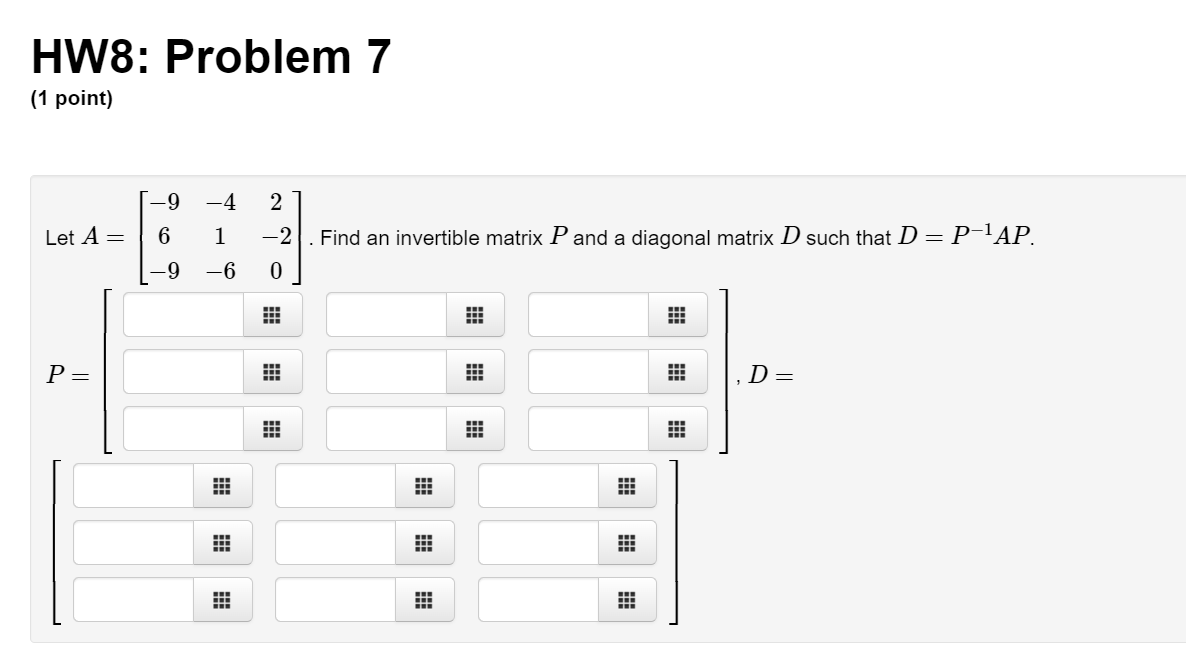Open the equation editor for P's bottom-right entry
Viewport: 1186px width, 646px height.
(x=676, y=430)
